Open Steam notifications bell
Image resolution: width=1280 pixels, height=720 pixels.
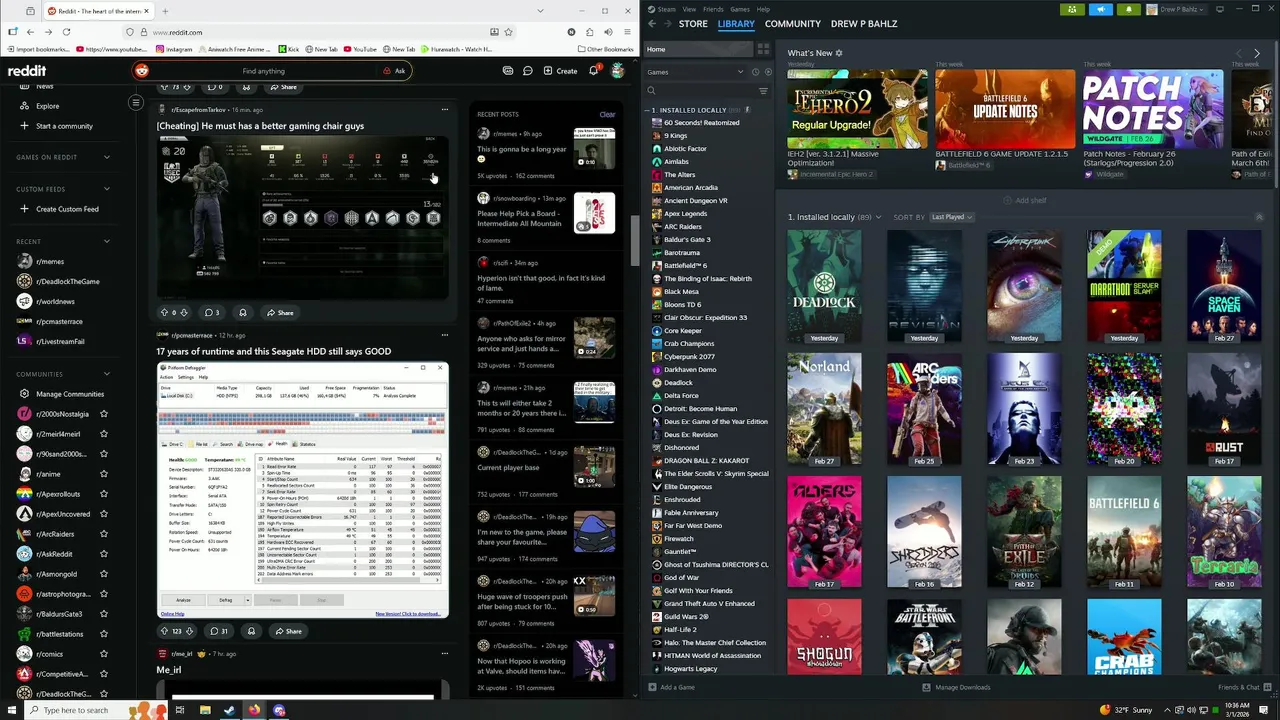click(x=1128, y=9)
